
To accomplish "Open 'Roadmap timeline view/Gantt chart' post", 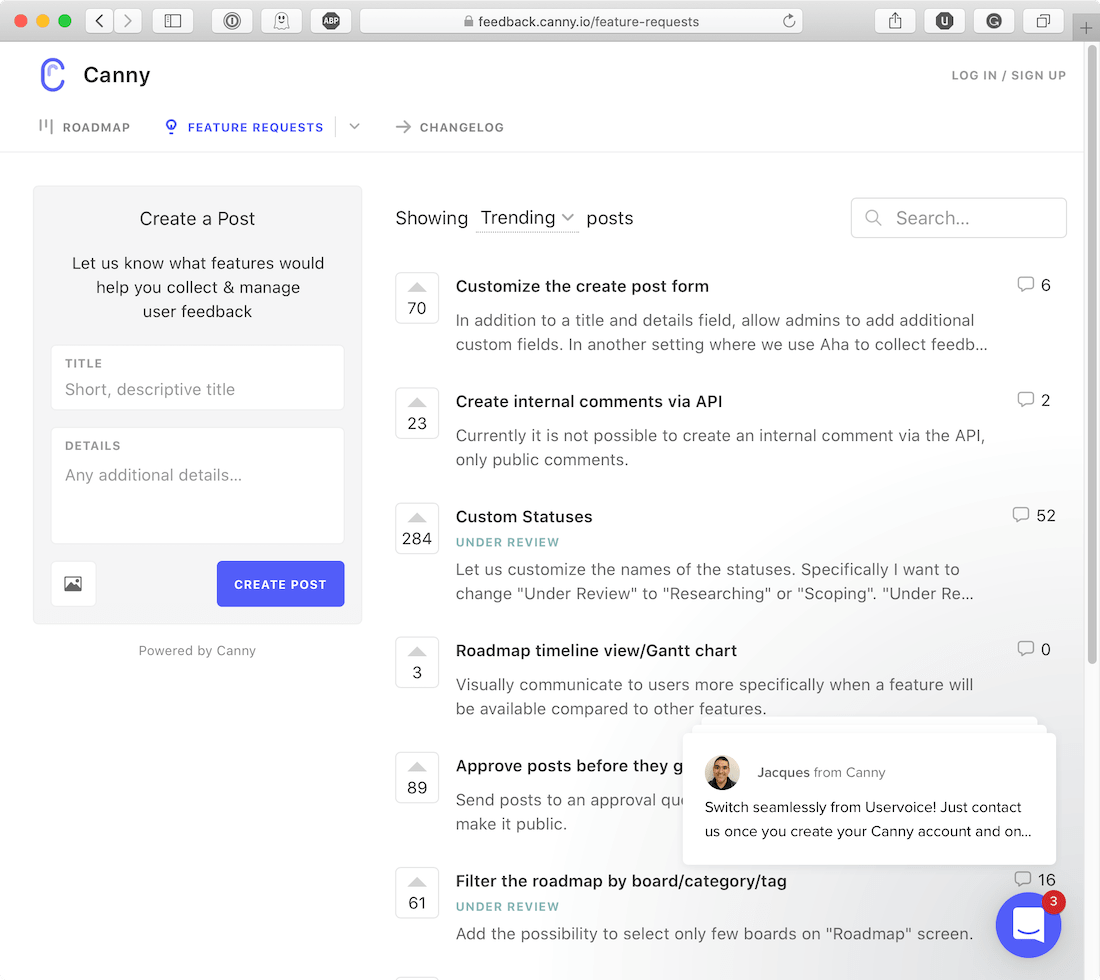I will coord(596,650).
